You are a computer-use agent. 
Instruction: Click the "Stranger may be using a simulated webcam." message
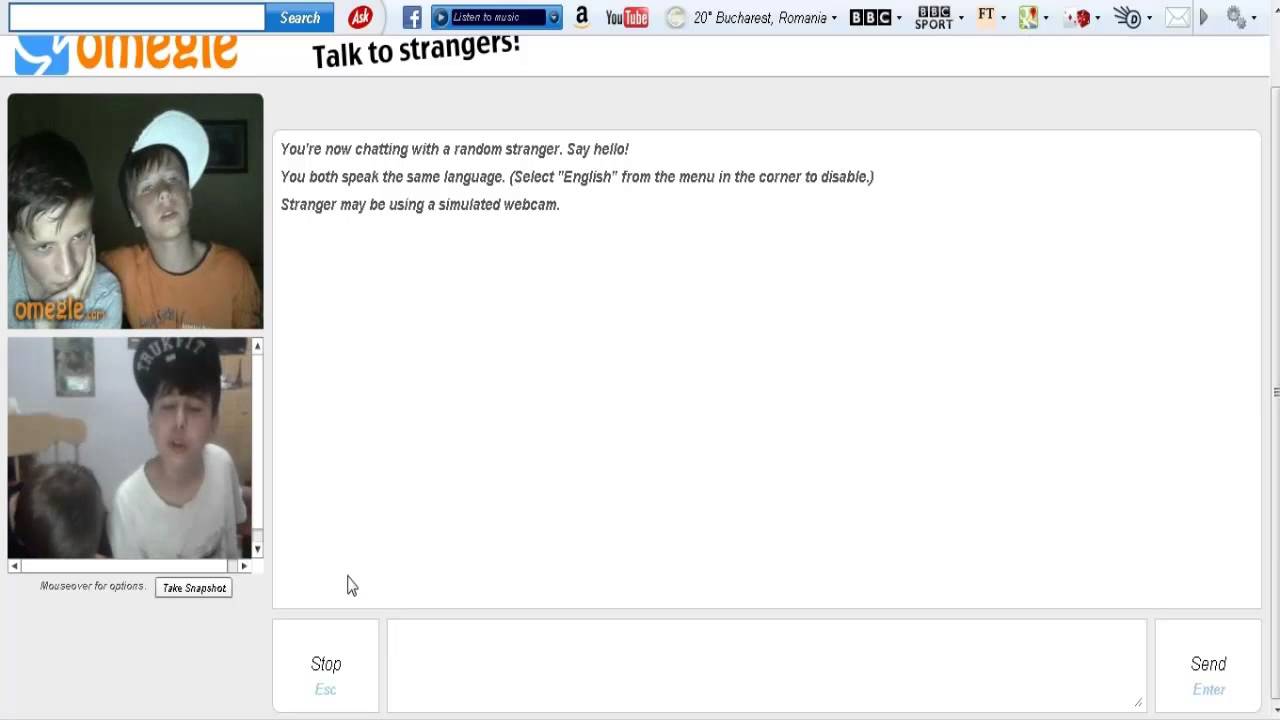click(420, 204)
